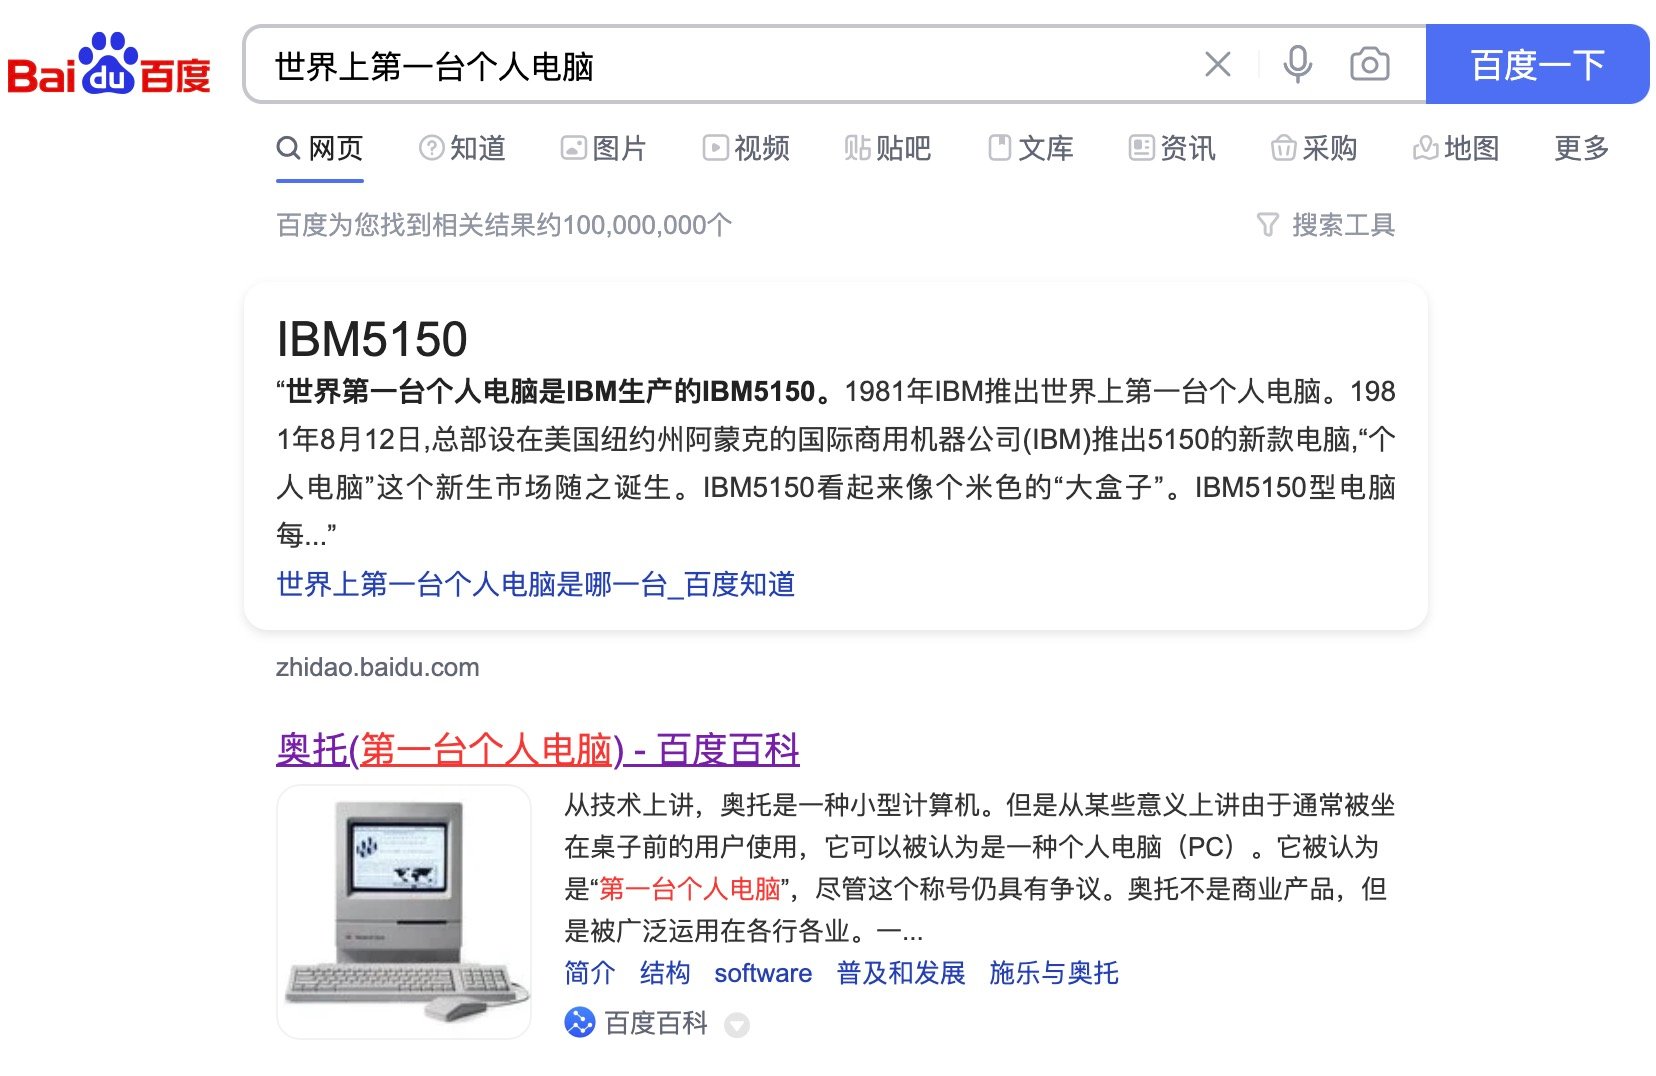
Task: Select the 文库 tab
Action: [1030, 148]
